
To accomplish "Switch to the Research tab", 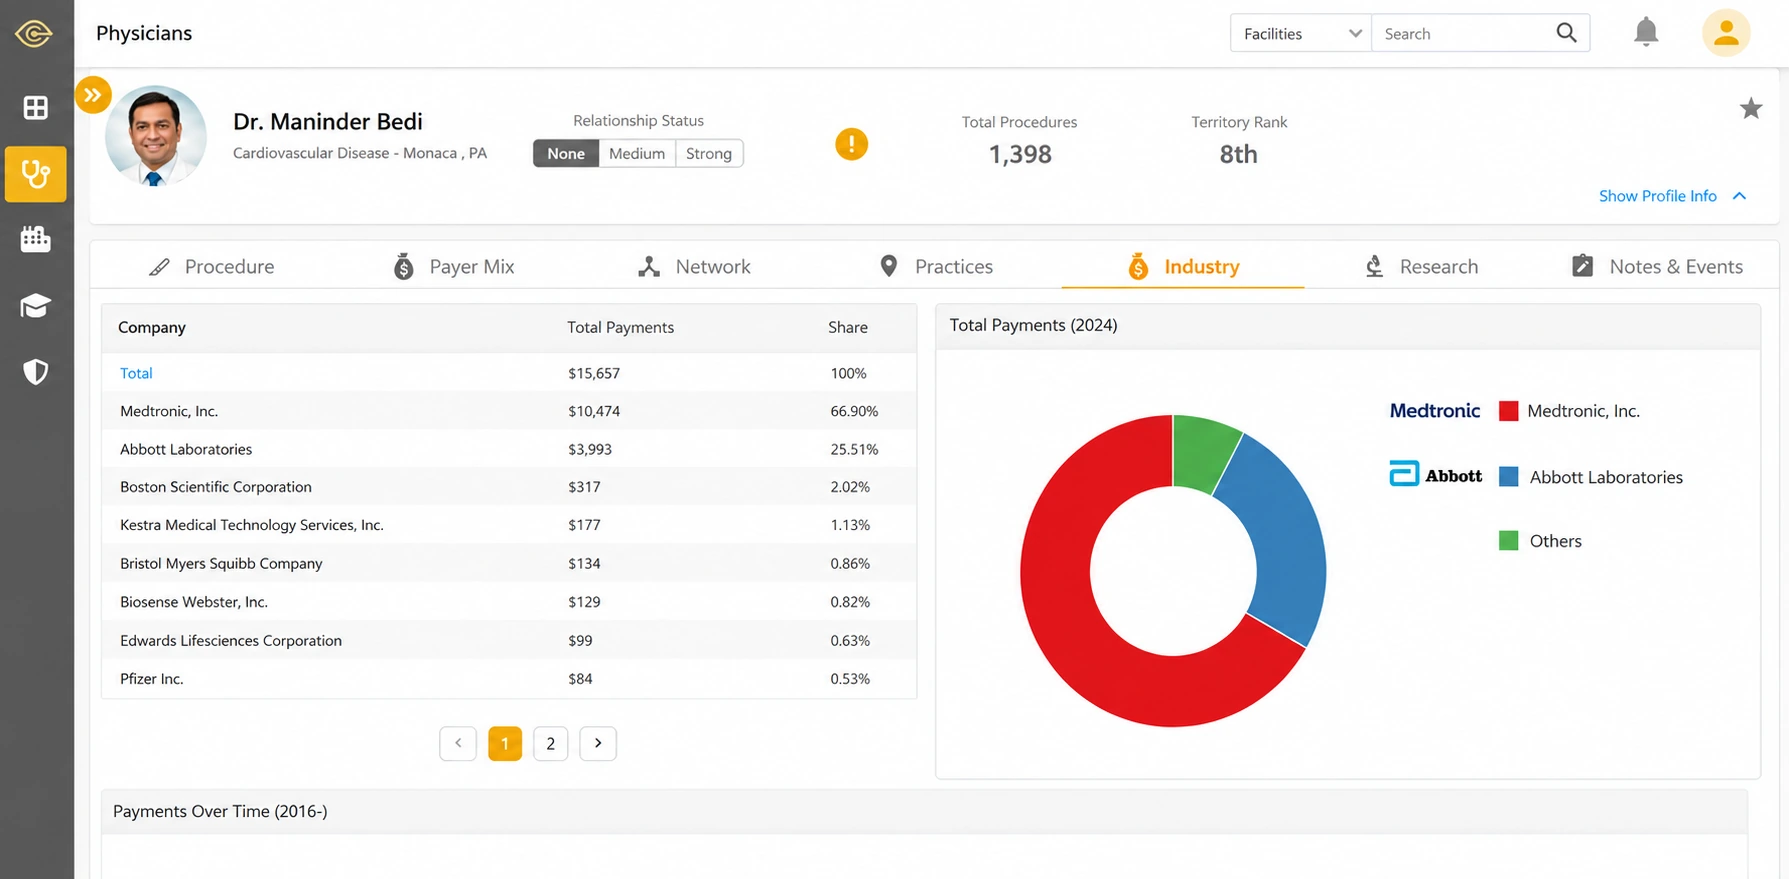I will (1421, 267).
